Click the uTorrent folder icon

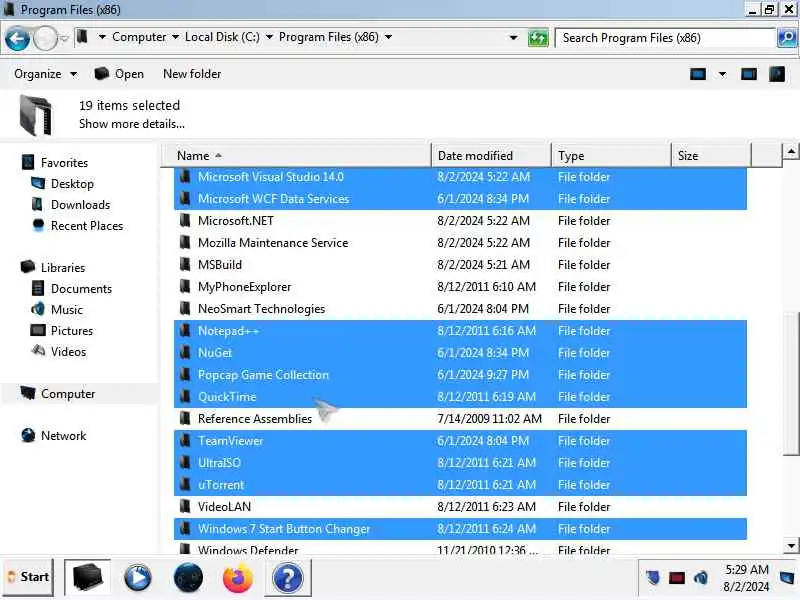185,485
